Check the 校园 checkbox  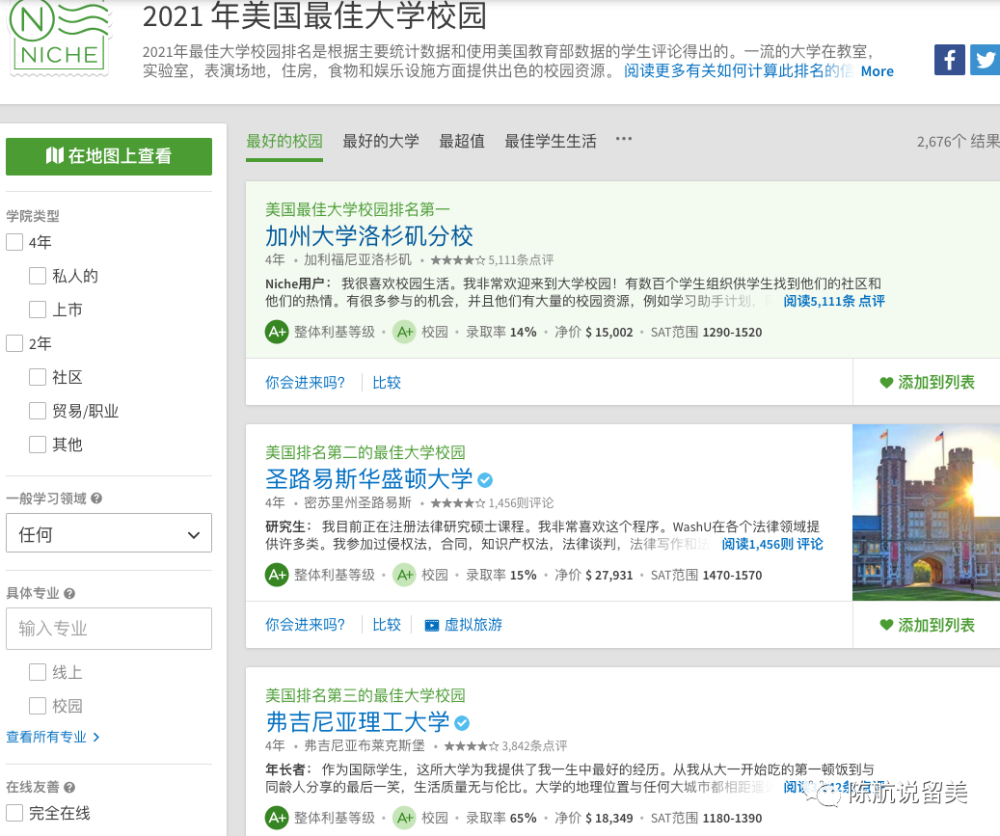(x=38, y=706)
